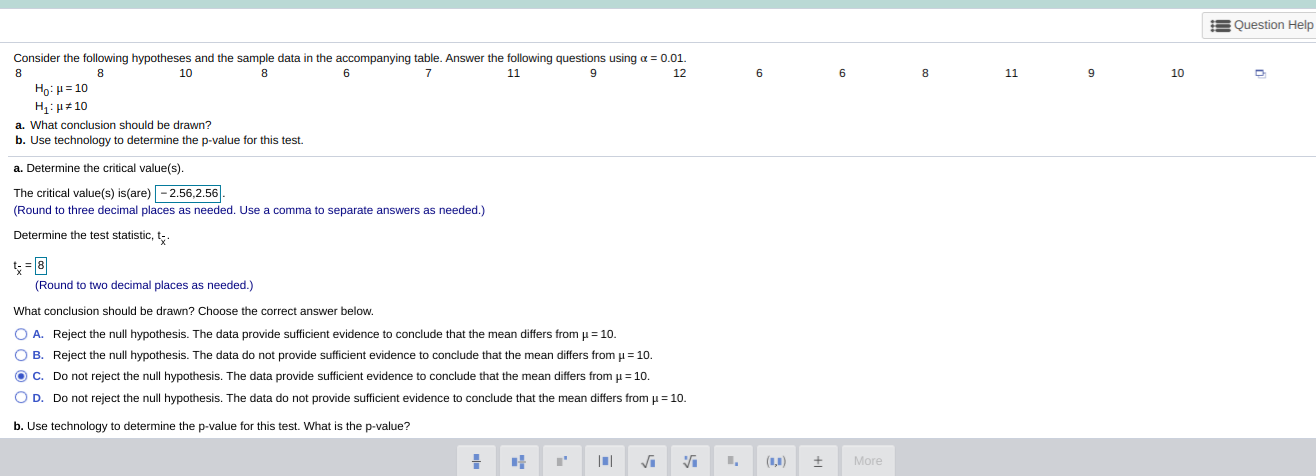Click the critical values input box
Image resolution: width=1316 pixels, height=476 pixels.
pyautogui.click(x=189, y=193)
